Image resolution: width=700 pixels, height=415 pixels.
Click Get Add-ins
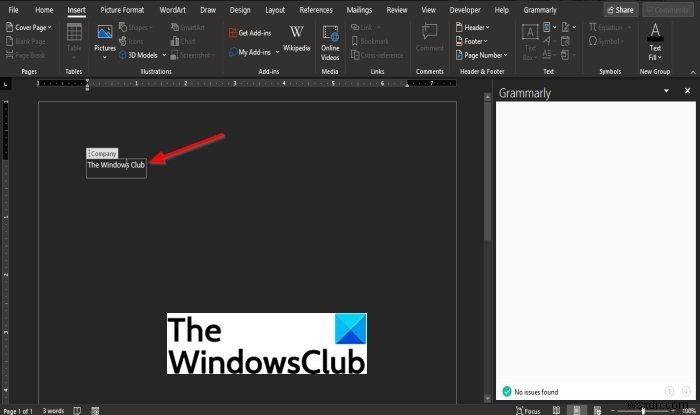250,33
